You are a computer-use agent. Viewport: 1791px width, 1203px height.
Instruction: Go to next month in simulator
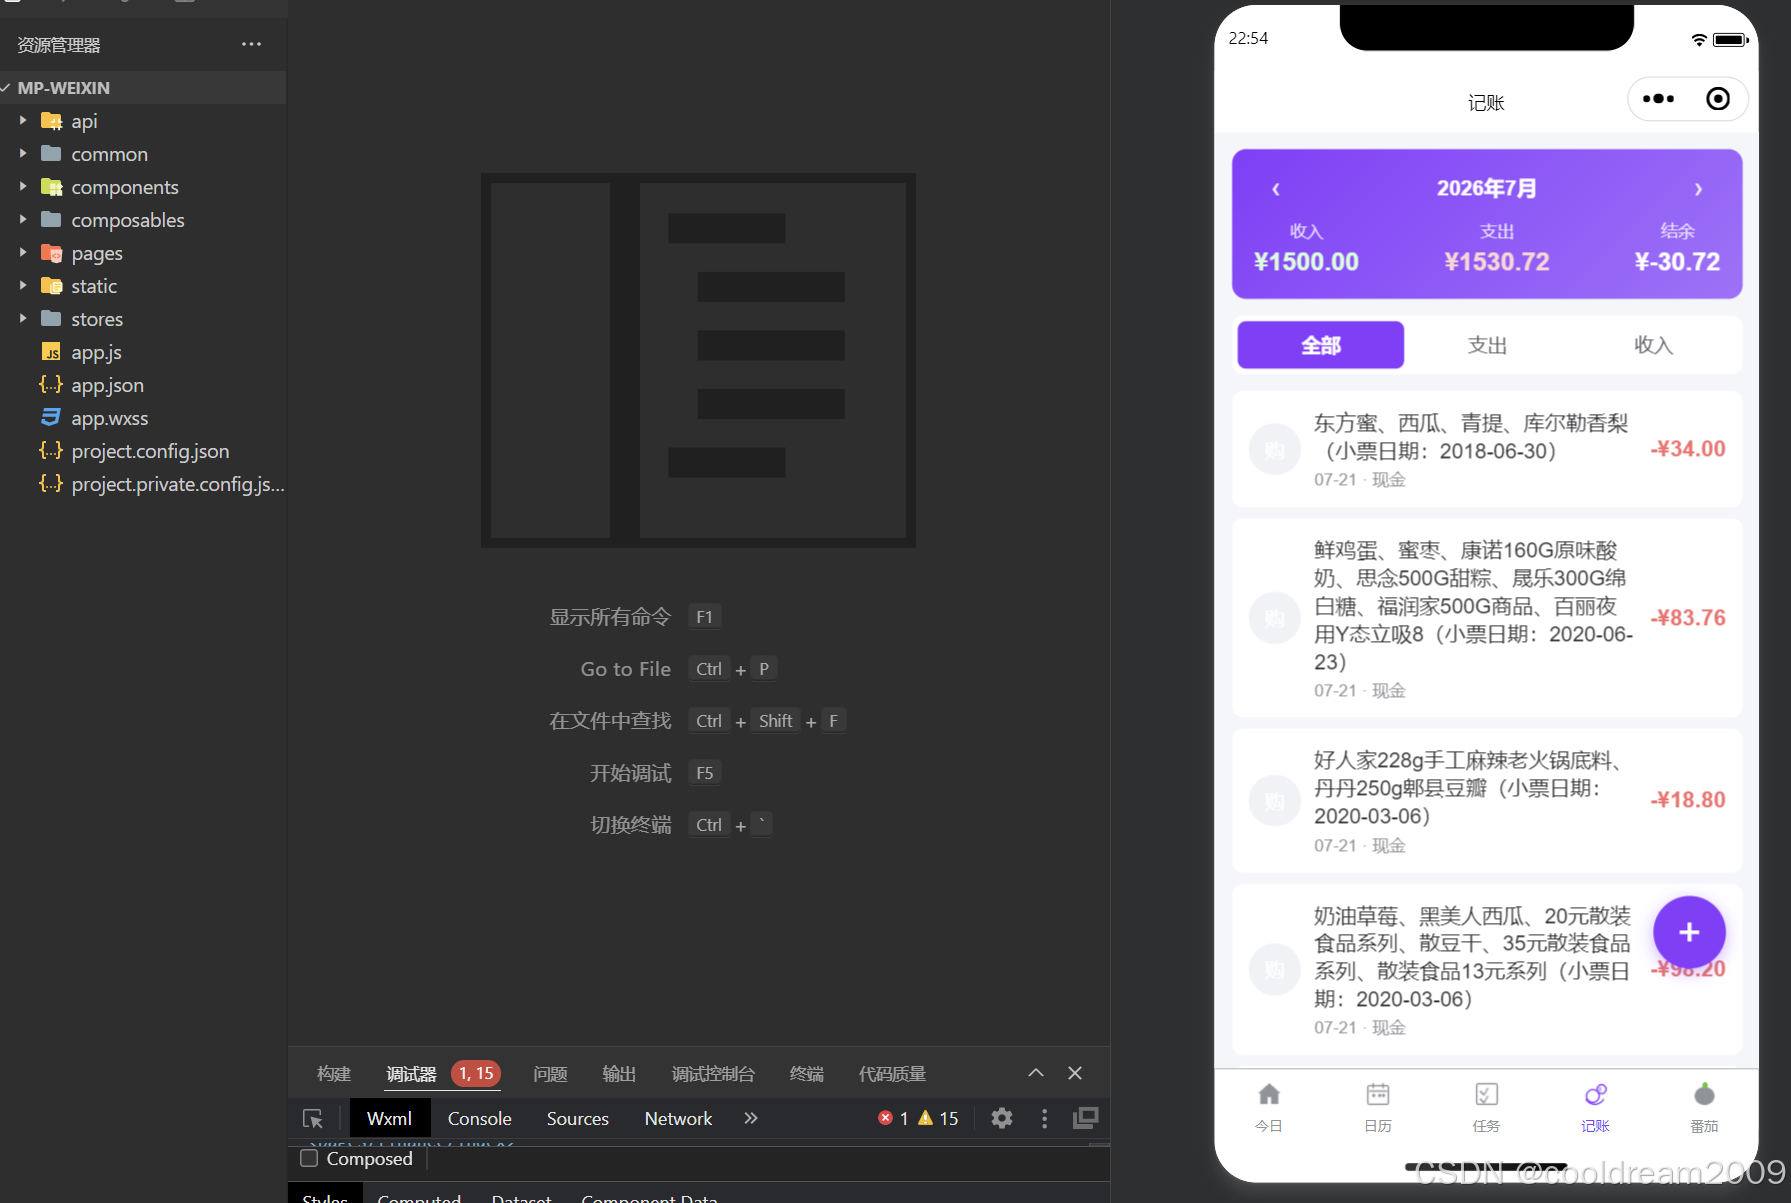point(1698,189)
